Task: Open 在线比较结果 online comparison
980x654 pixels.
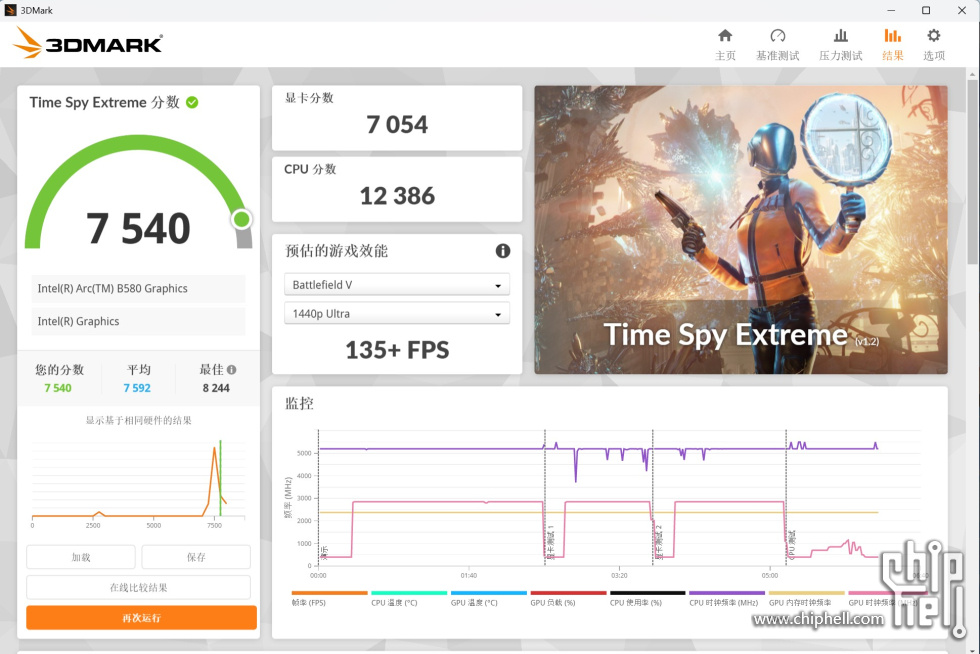Action: [138, 587]
